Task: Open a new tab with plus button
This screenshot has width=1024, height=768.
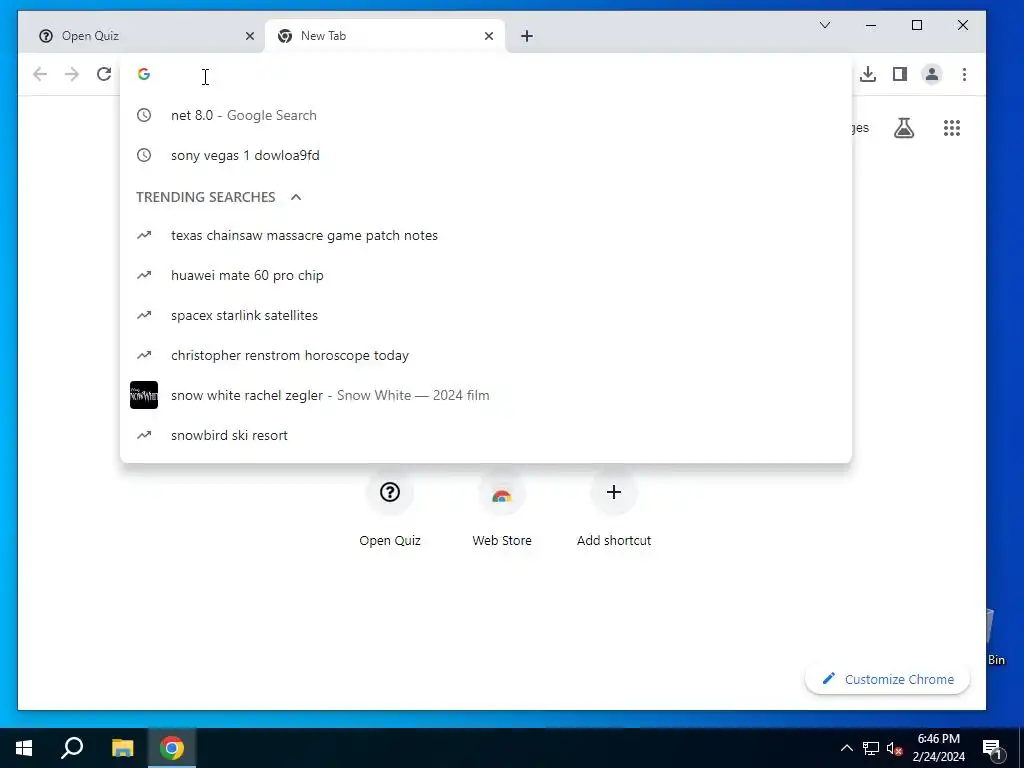Action: point(527,36)
